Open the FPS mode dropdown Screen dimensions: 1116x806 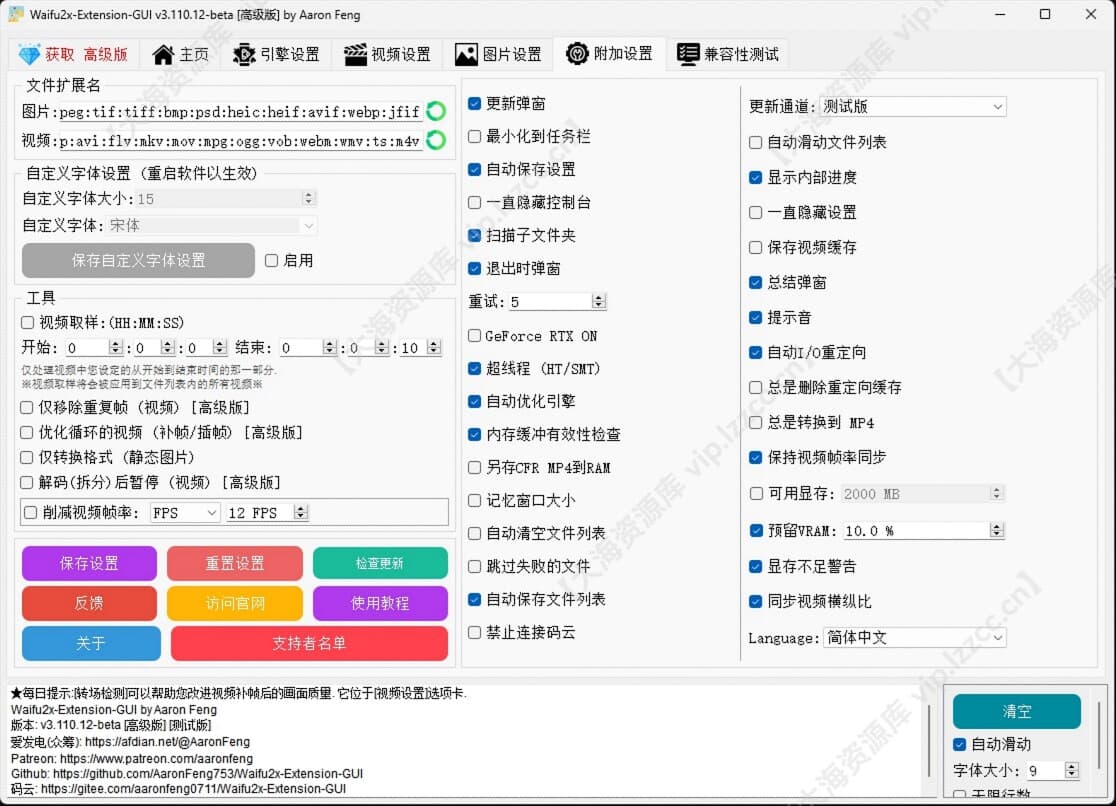(184, 513)
